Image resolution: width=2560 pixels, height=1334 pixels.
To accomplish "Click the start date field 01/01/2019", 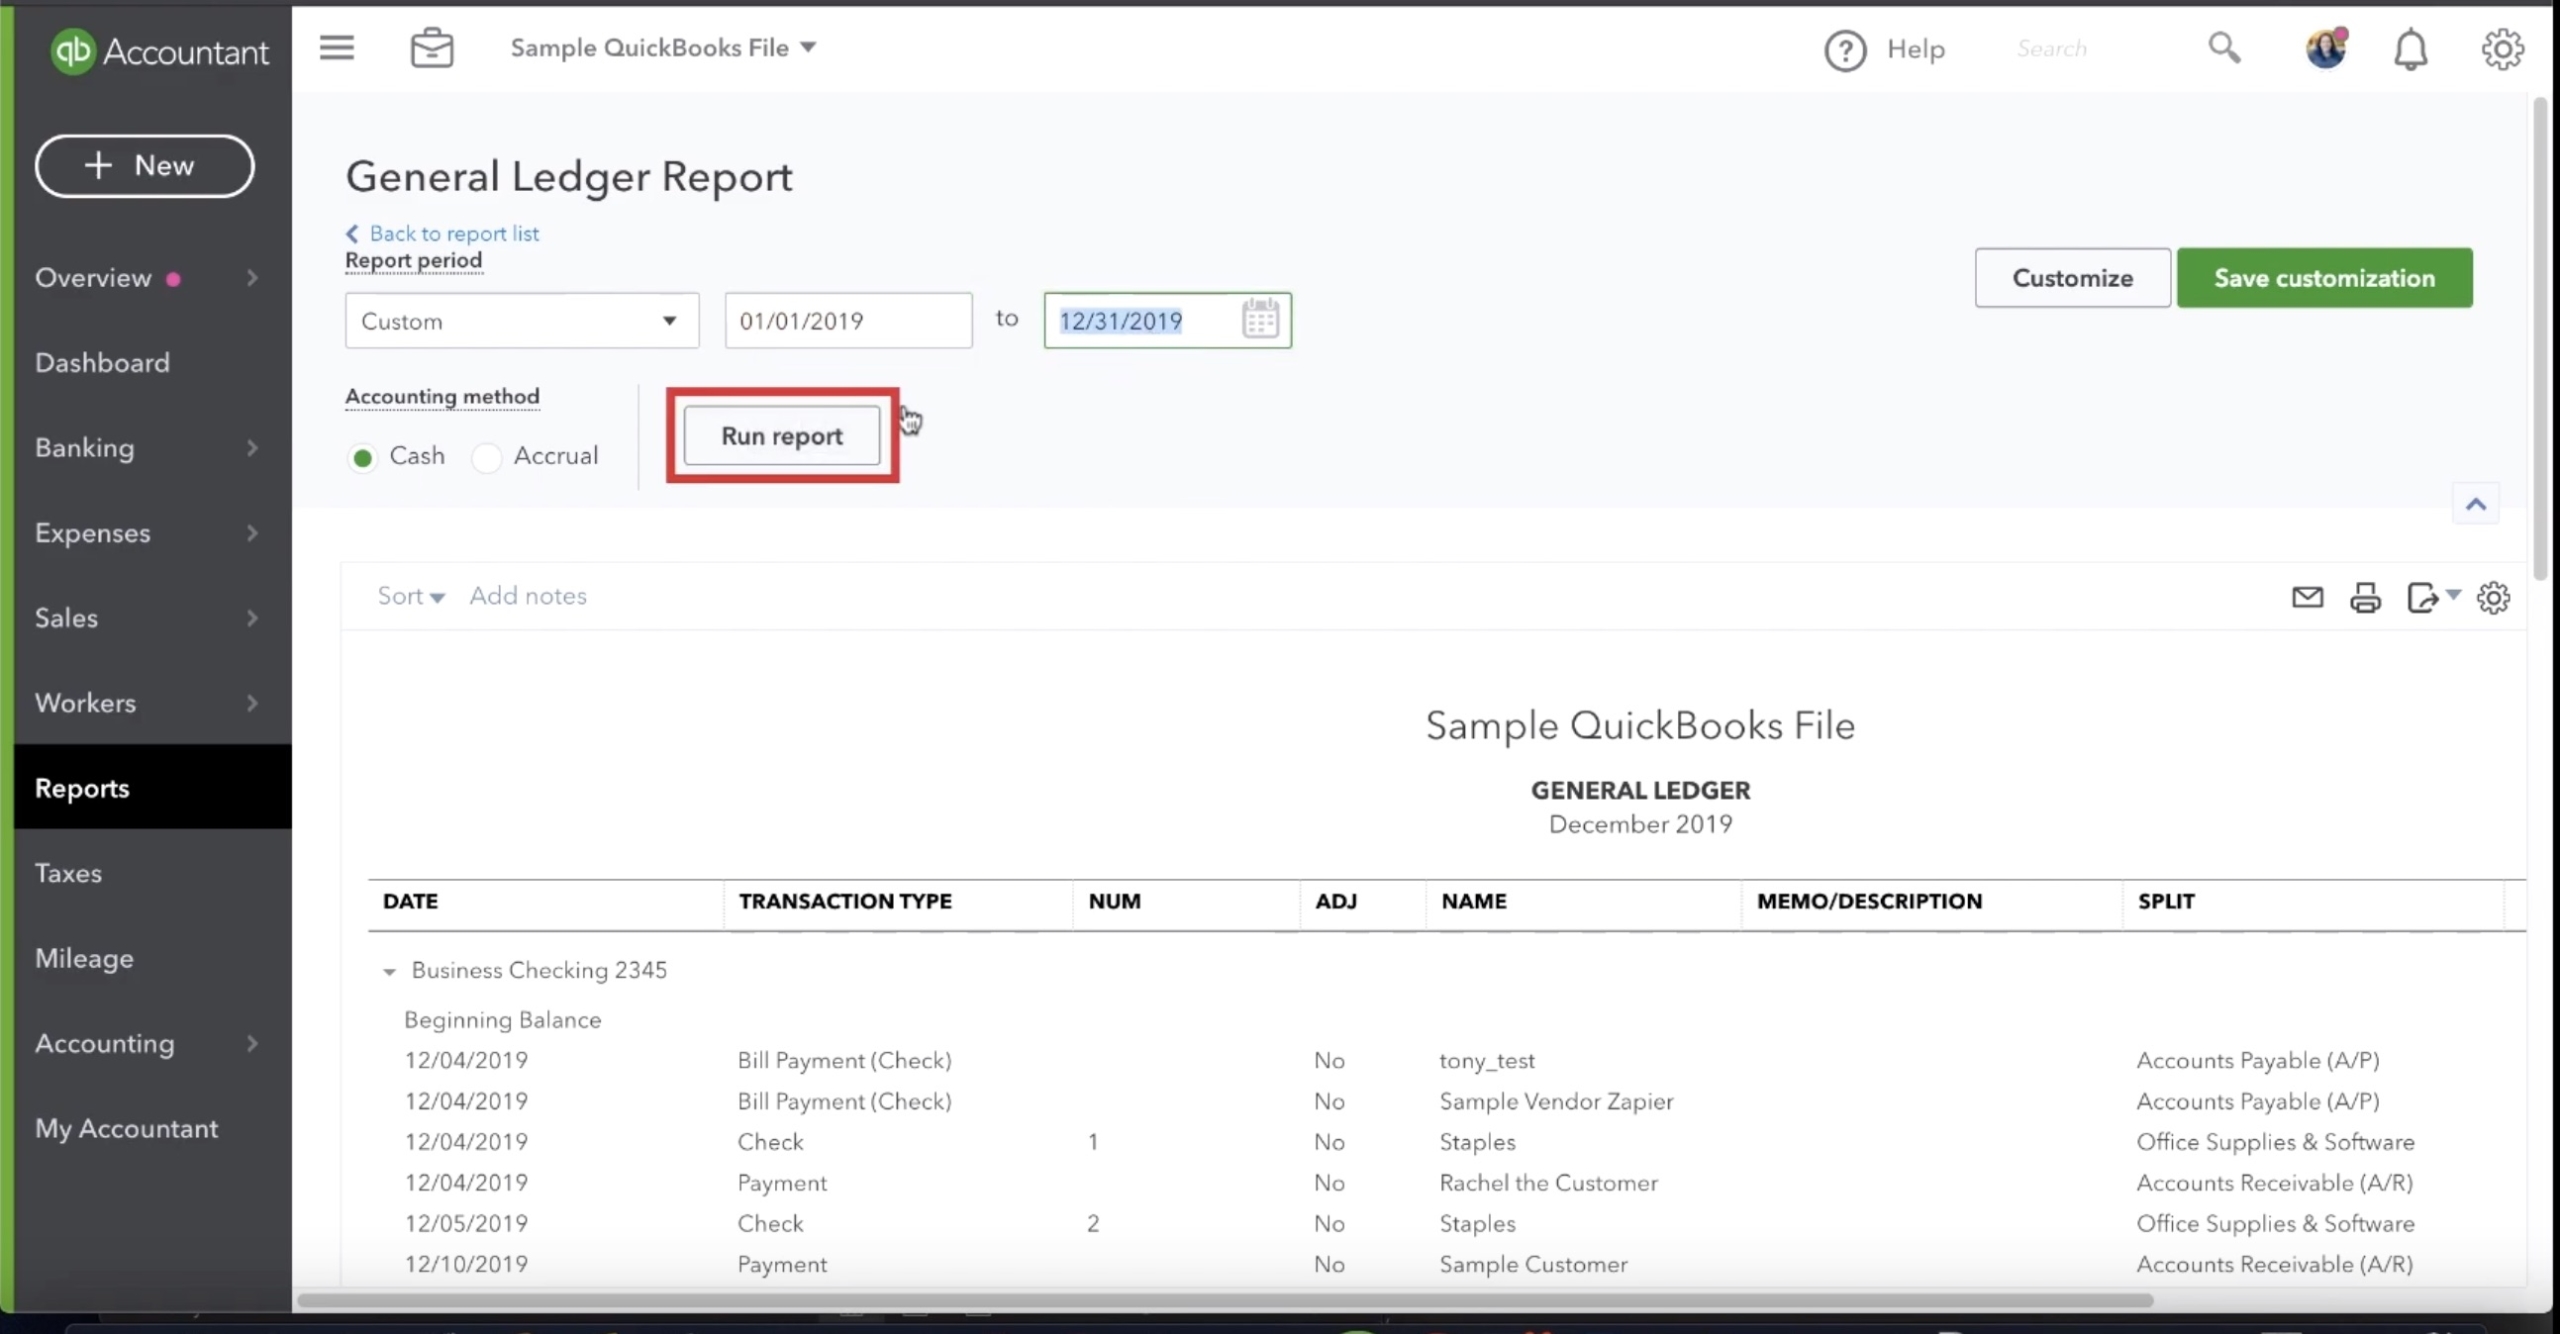I will pyautogui.click(x=848, y=321).
